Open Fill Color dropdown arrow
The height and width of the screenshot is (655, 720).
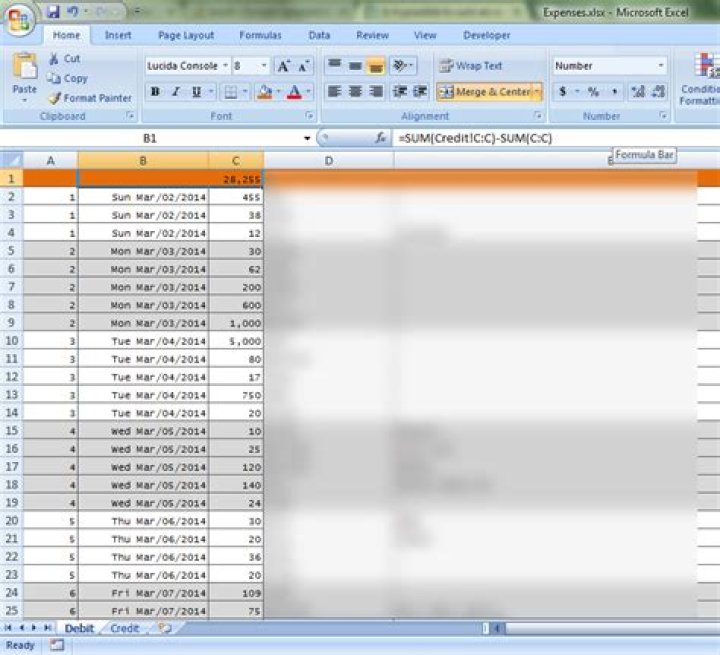[279, 92]
